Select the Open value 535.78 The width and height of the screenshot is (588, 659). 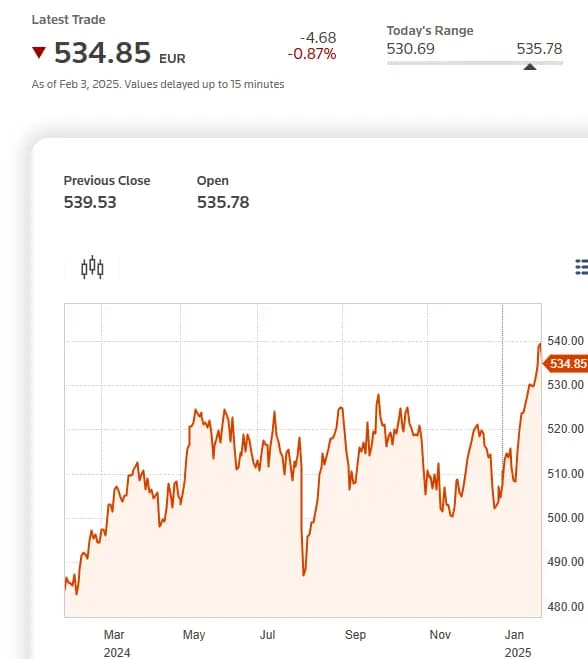223,202
